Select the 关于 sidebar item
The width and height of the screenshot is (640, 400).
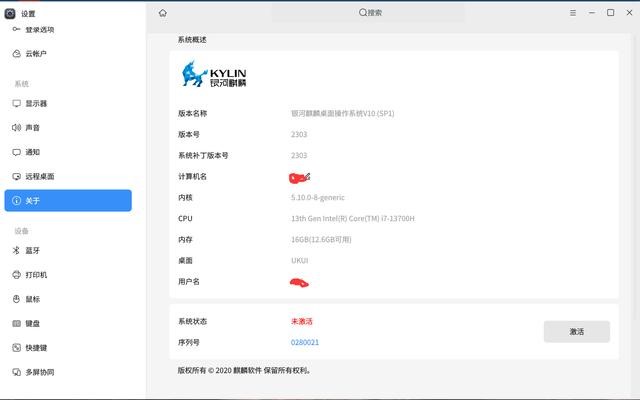68,200
